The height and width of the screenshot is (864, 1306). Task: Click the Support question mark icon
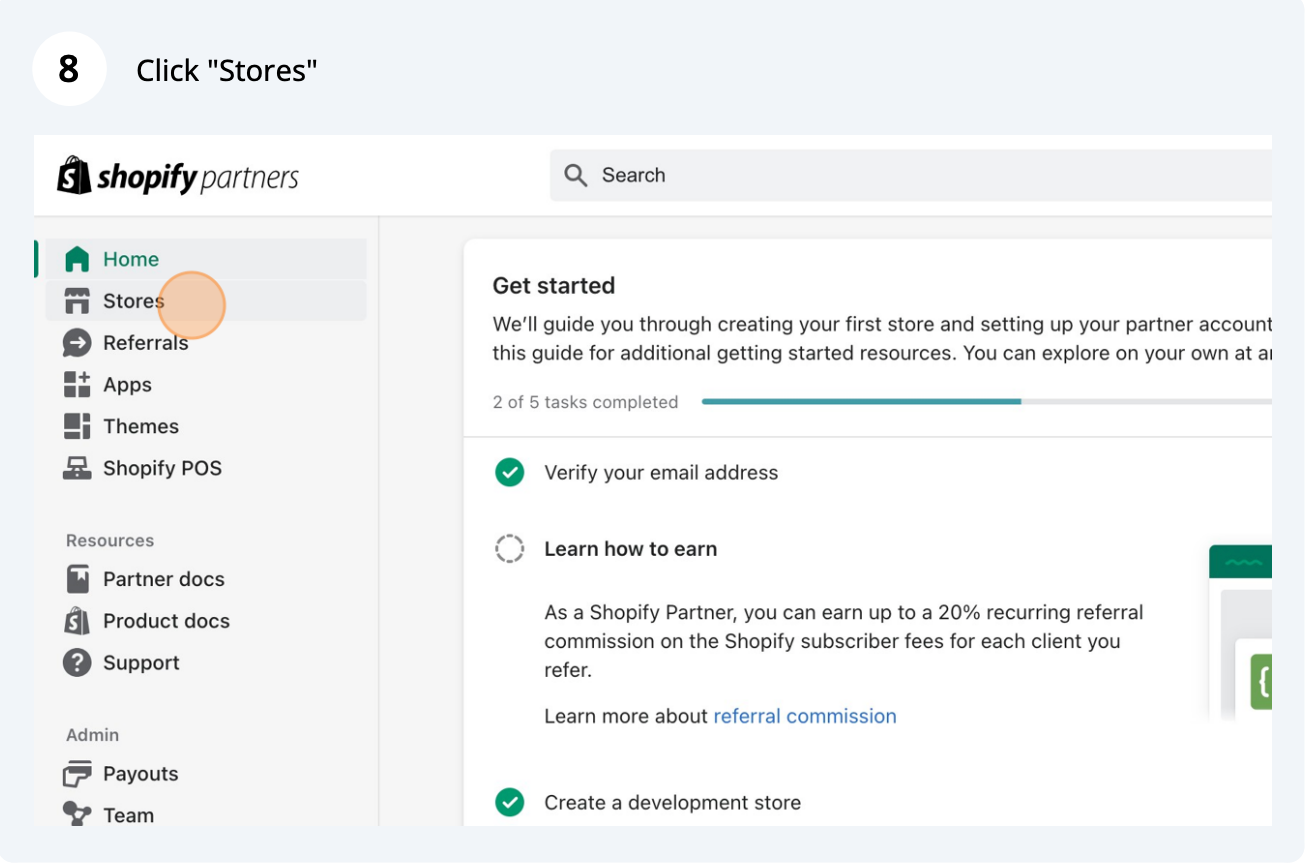pyautogui.click(x=77, y=663)
